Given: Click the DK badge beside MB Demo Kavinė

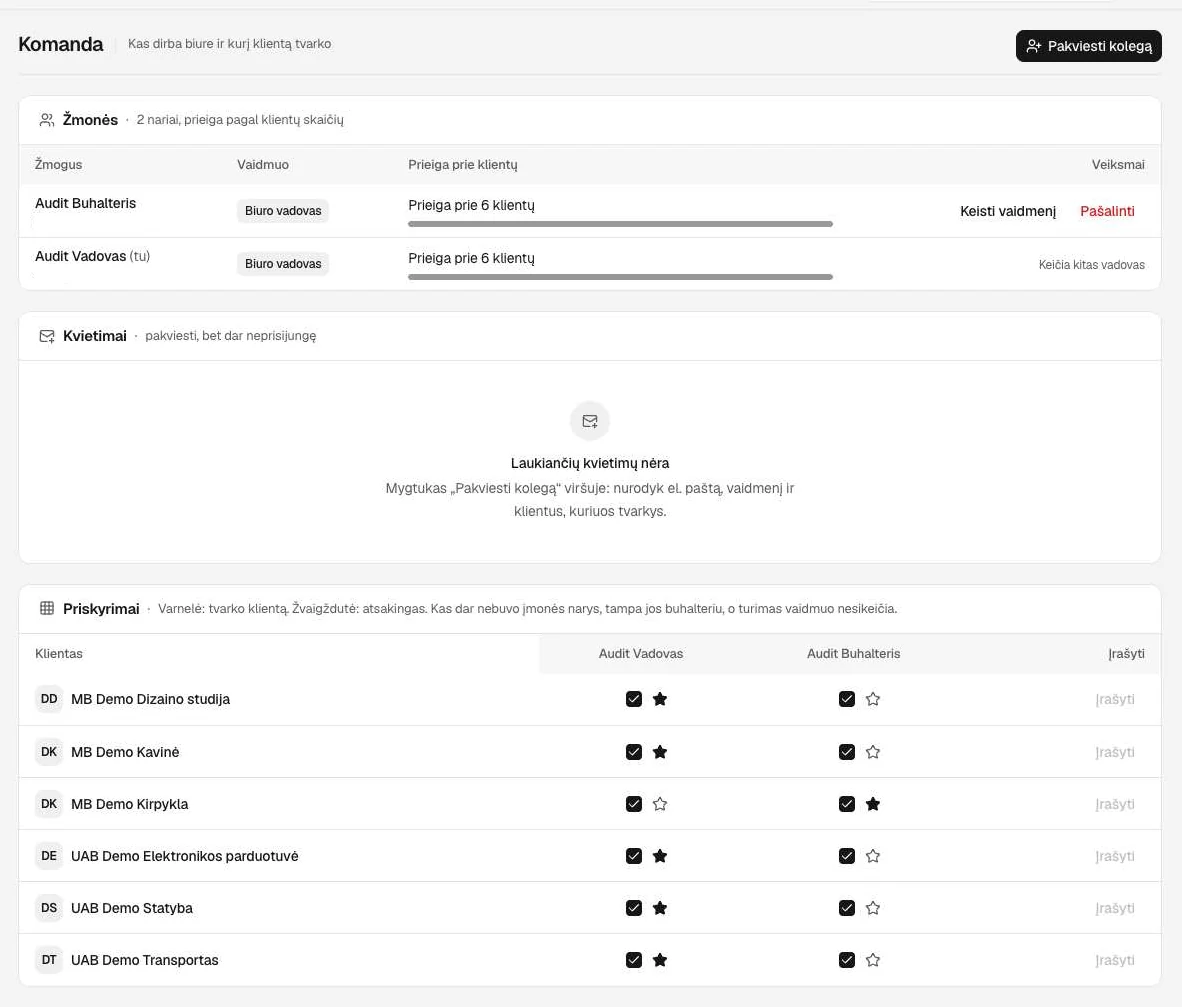Looking at the screenshot, I should click(49, 751).
